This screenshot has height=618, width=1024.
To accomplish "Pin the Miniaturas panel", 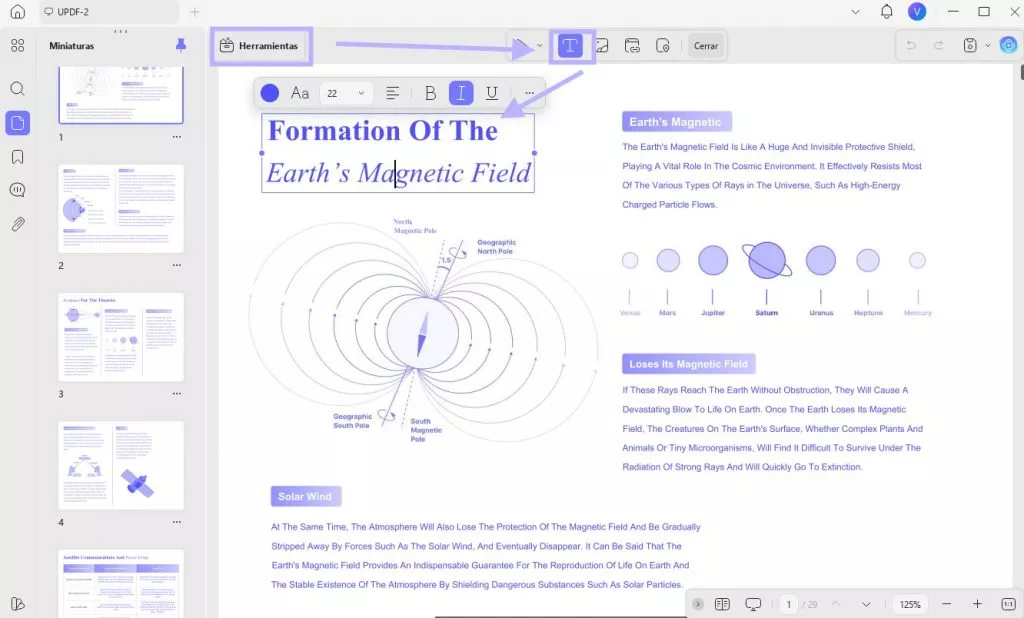I will coord(181,45).
